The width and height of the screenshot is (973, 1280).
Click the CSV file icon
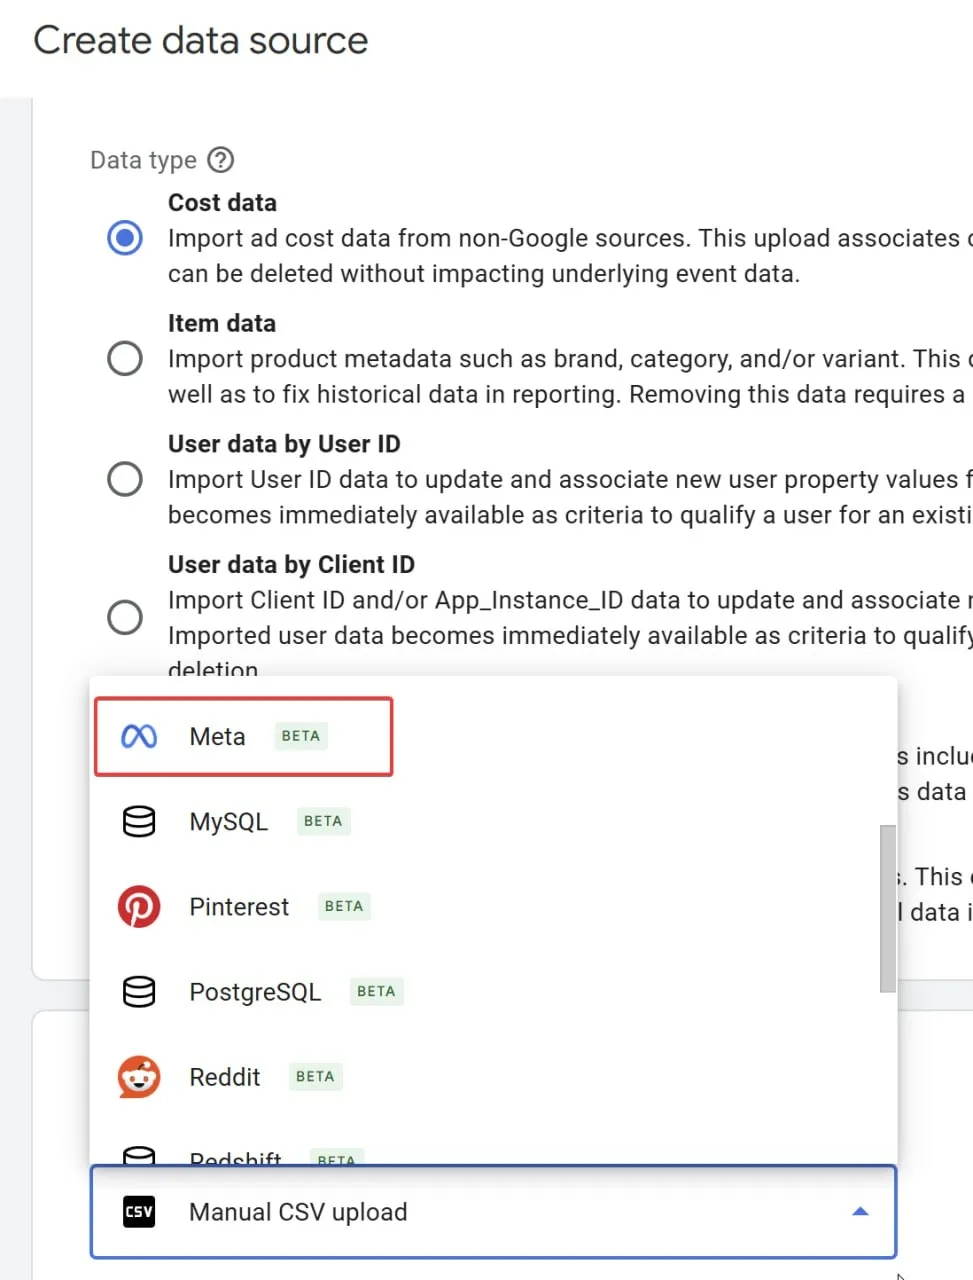coord(139,1212)
